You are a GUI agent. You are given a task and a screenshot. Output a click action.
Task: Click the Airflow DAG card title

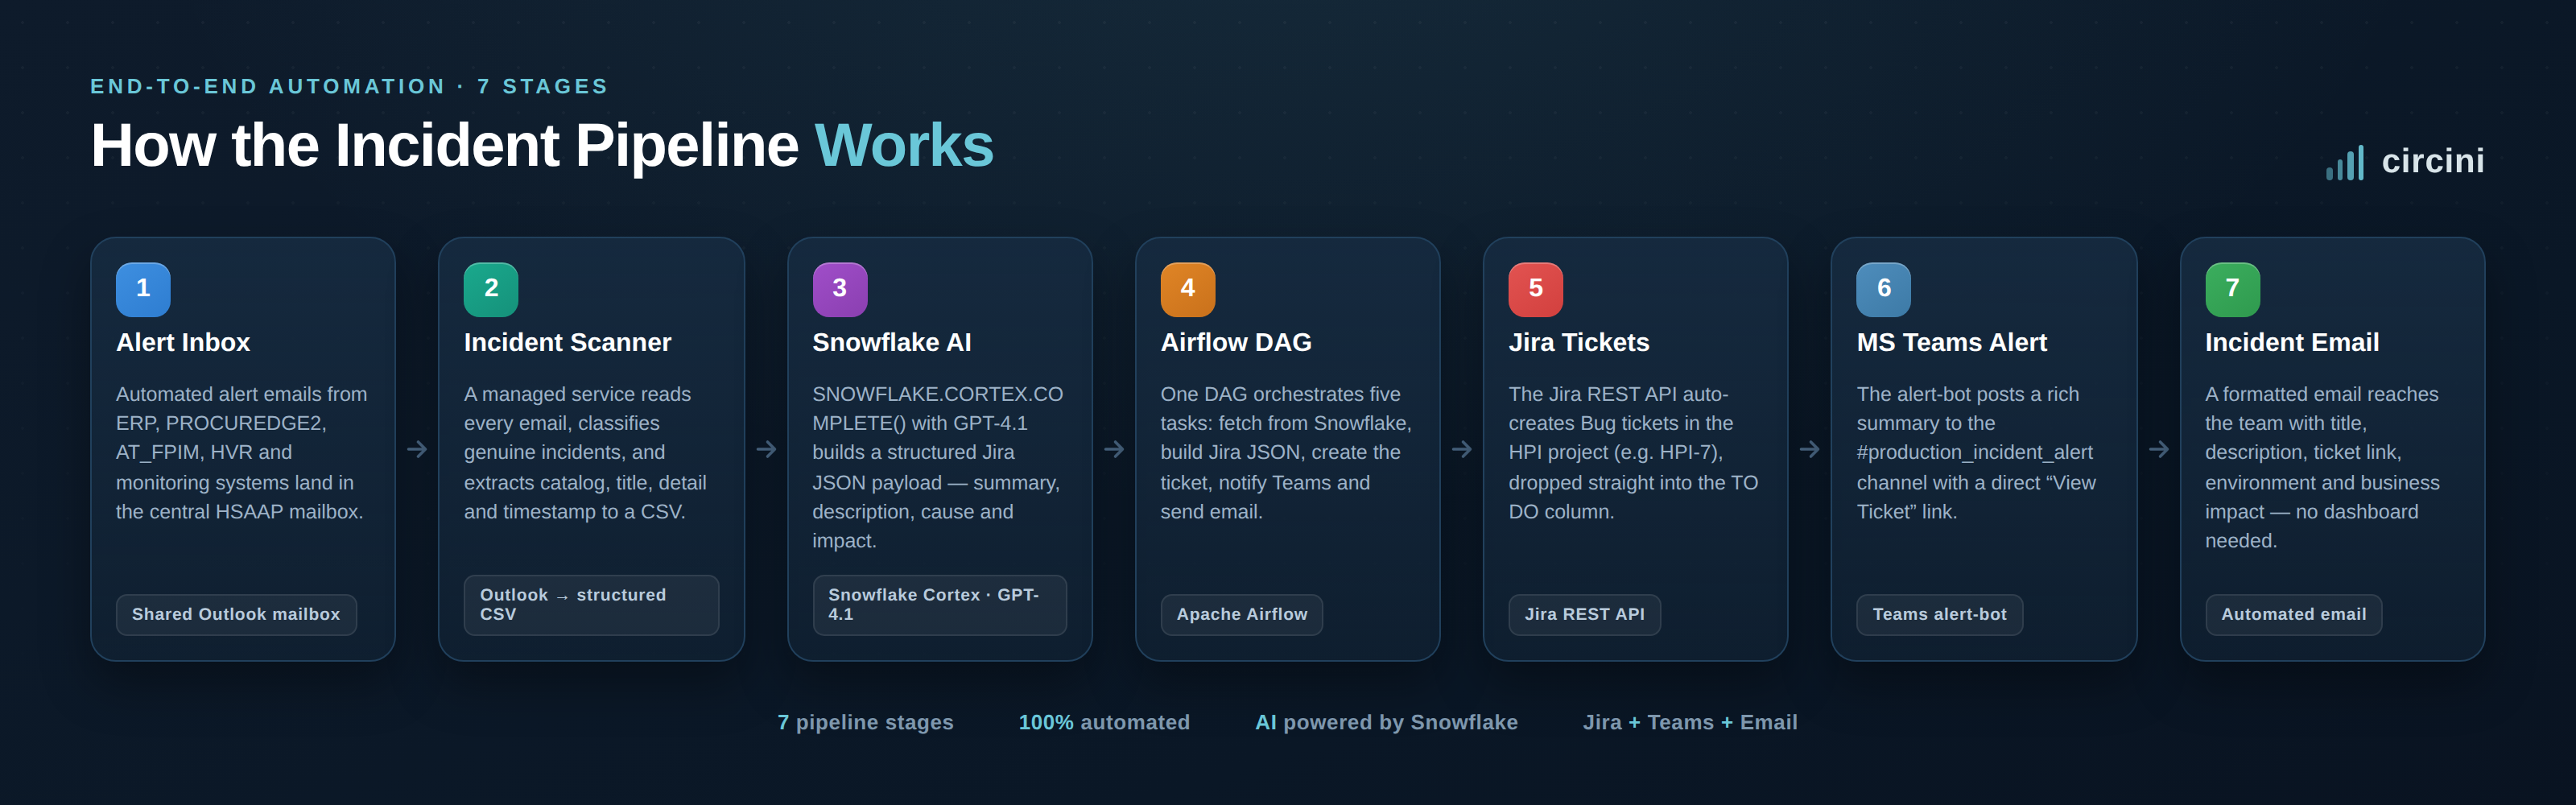[x=1236, y=342]
